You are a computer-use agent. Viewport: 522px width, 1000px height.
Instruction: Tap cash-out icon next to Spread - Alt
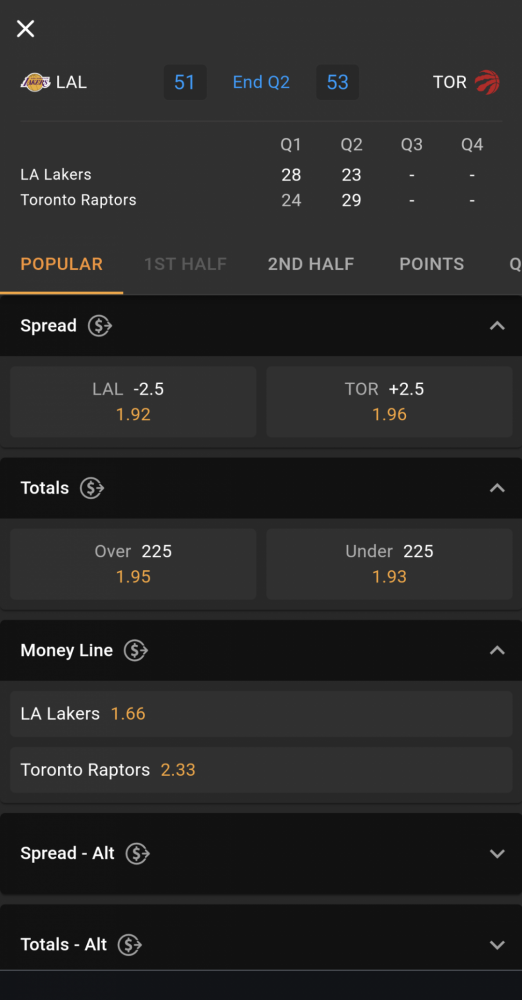pos(137,853)
